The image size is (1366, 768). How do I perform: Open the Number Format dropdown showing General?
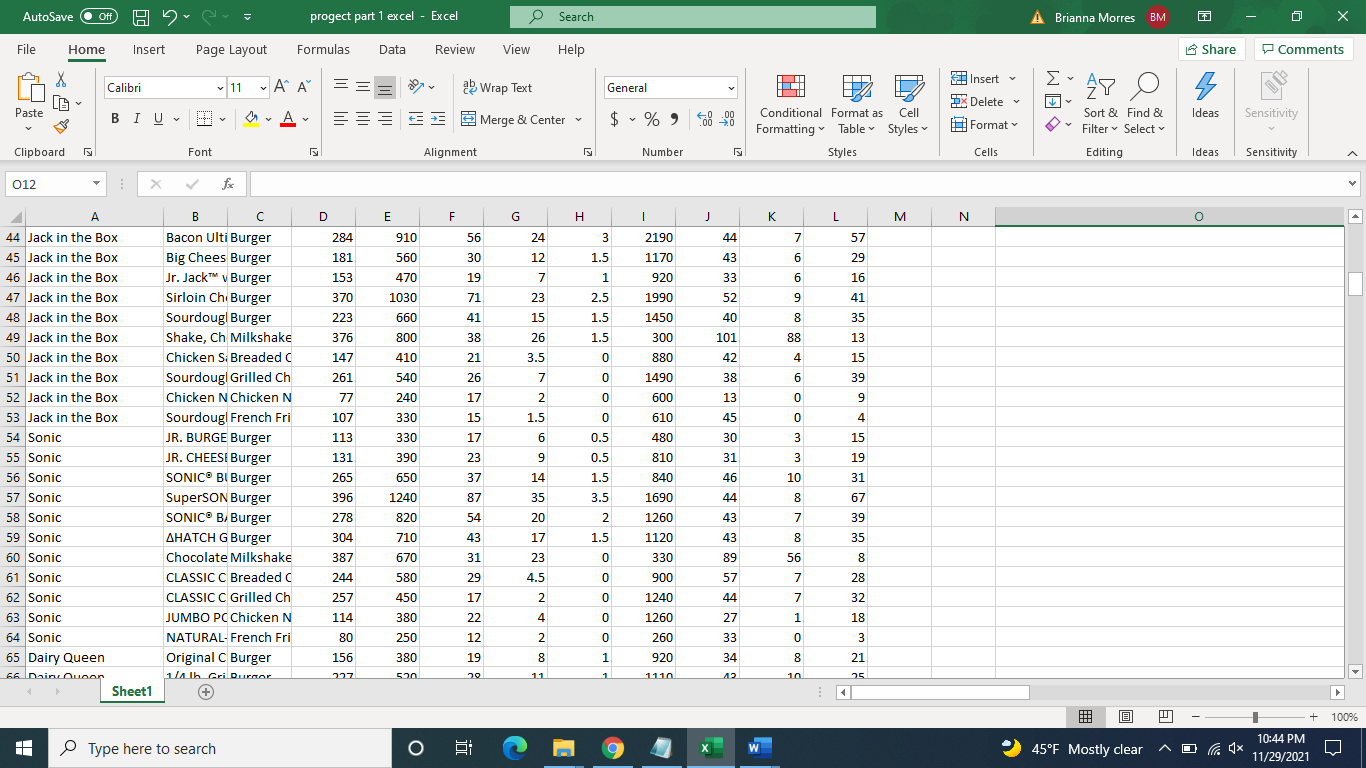pos(670,87)
